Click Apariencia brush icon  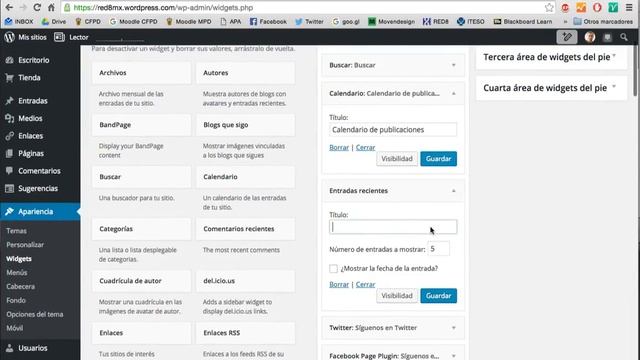pos(9,211)
